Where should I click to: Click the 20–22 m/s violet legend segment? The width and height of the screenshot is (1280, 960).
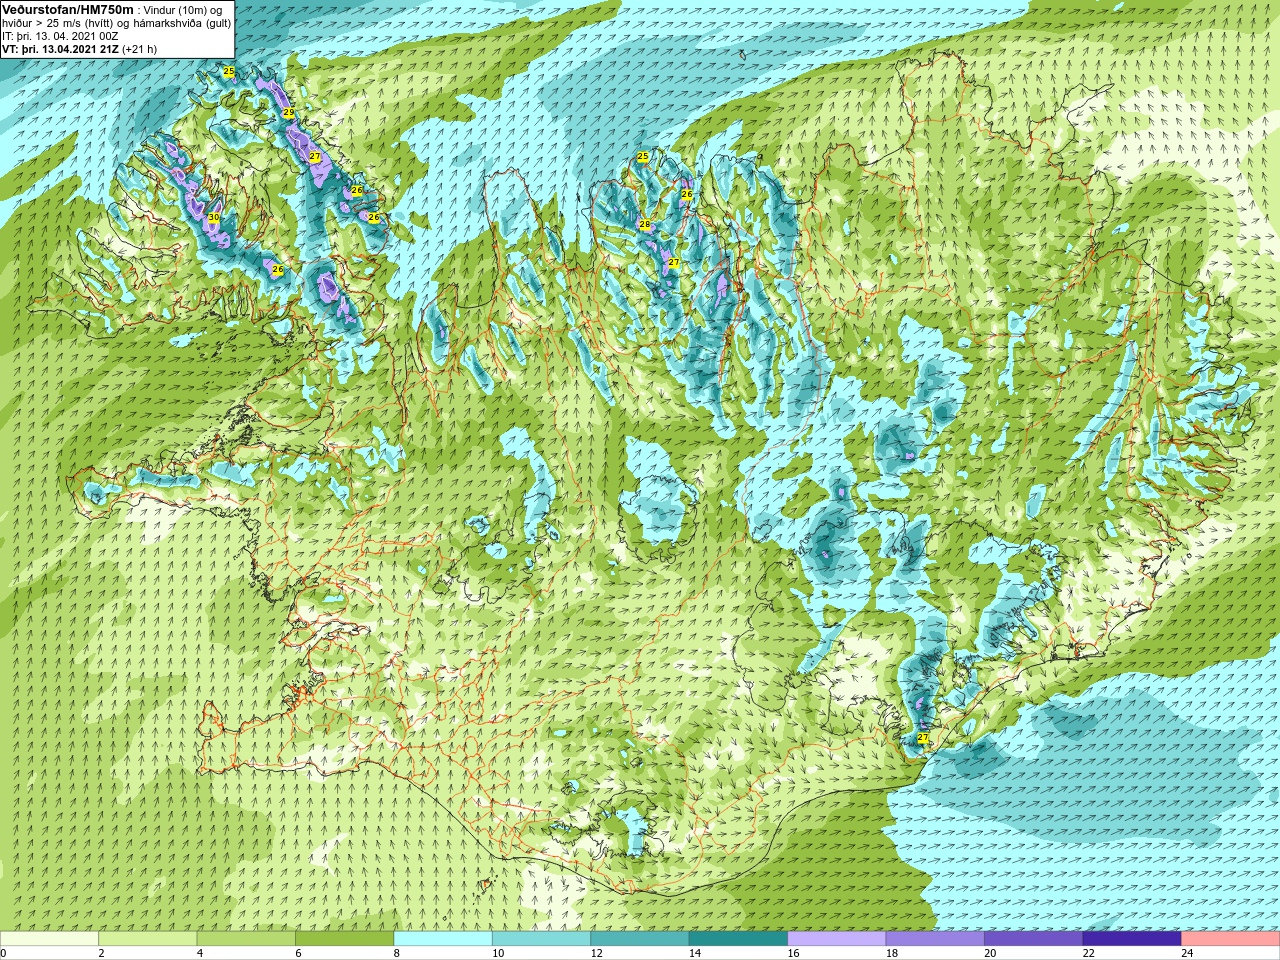coord(1034,939)
